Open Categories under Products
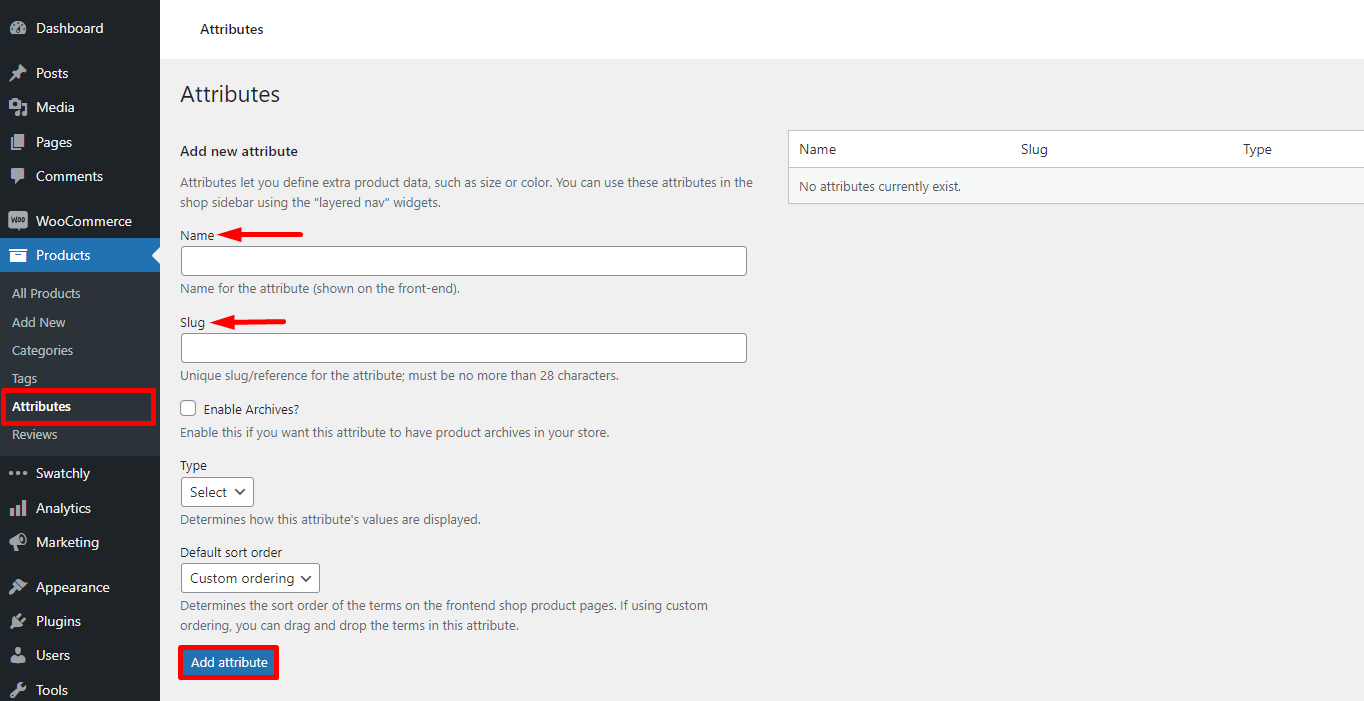The width and height of the screenshot is (1364, 701). click(x=42, y=350)
